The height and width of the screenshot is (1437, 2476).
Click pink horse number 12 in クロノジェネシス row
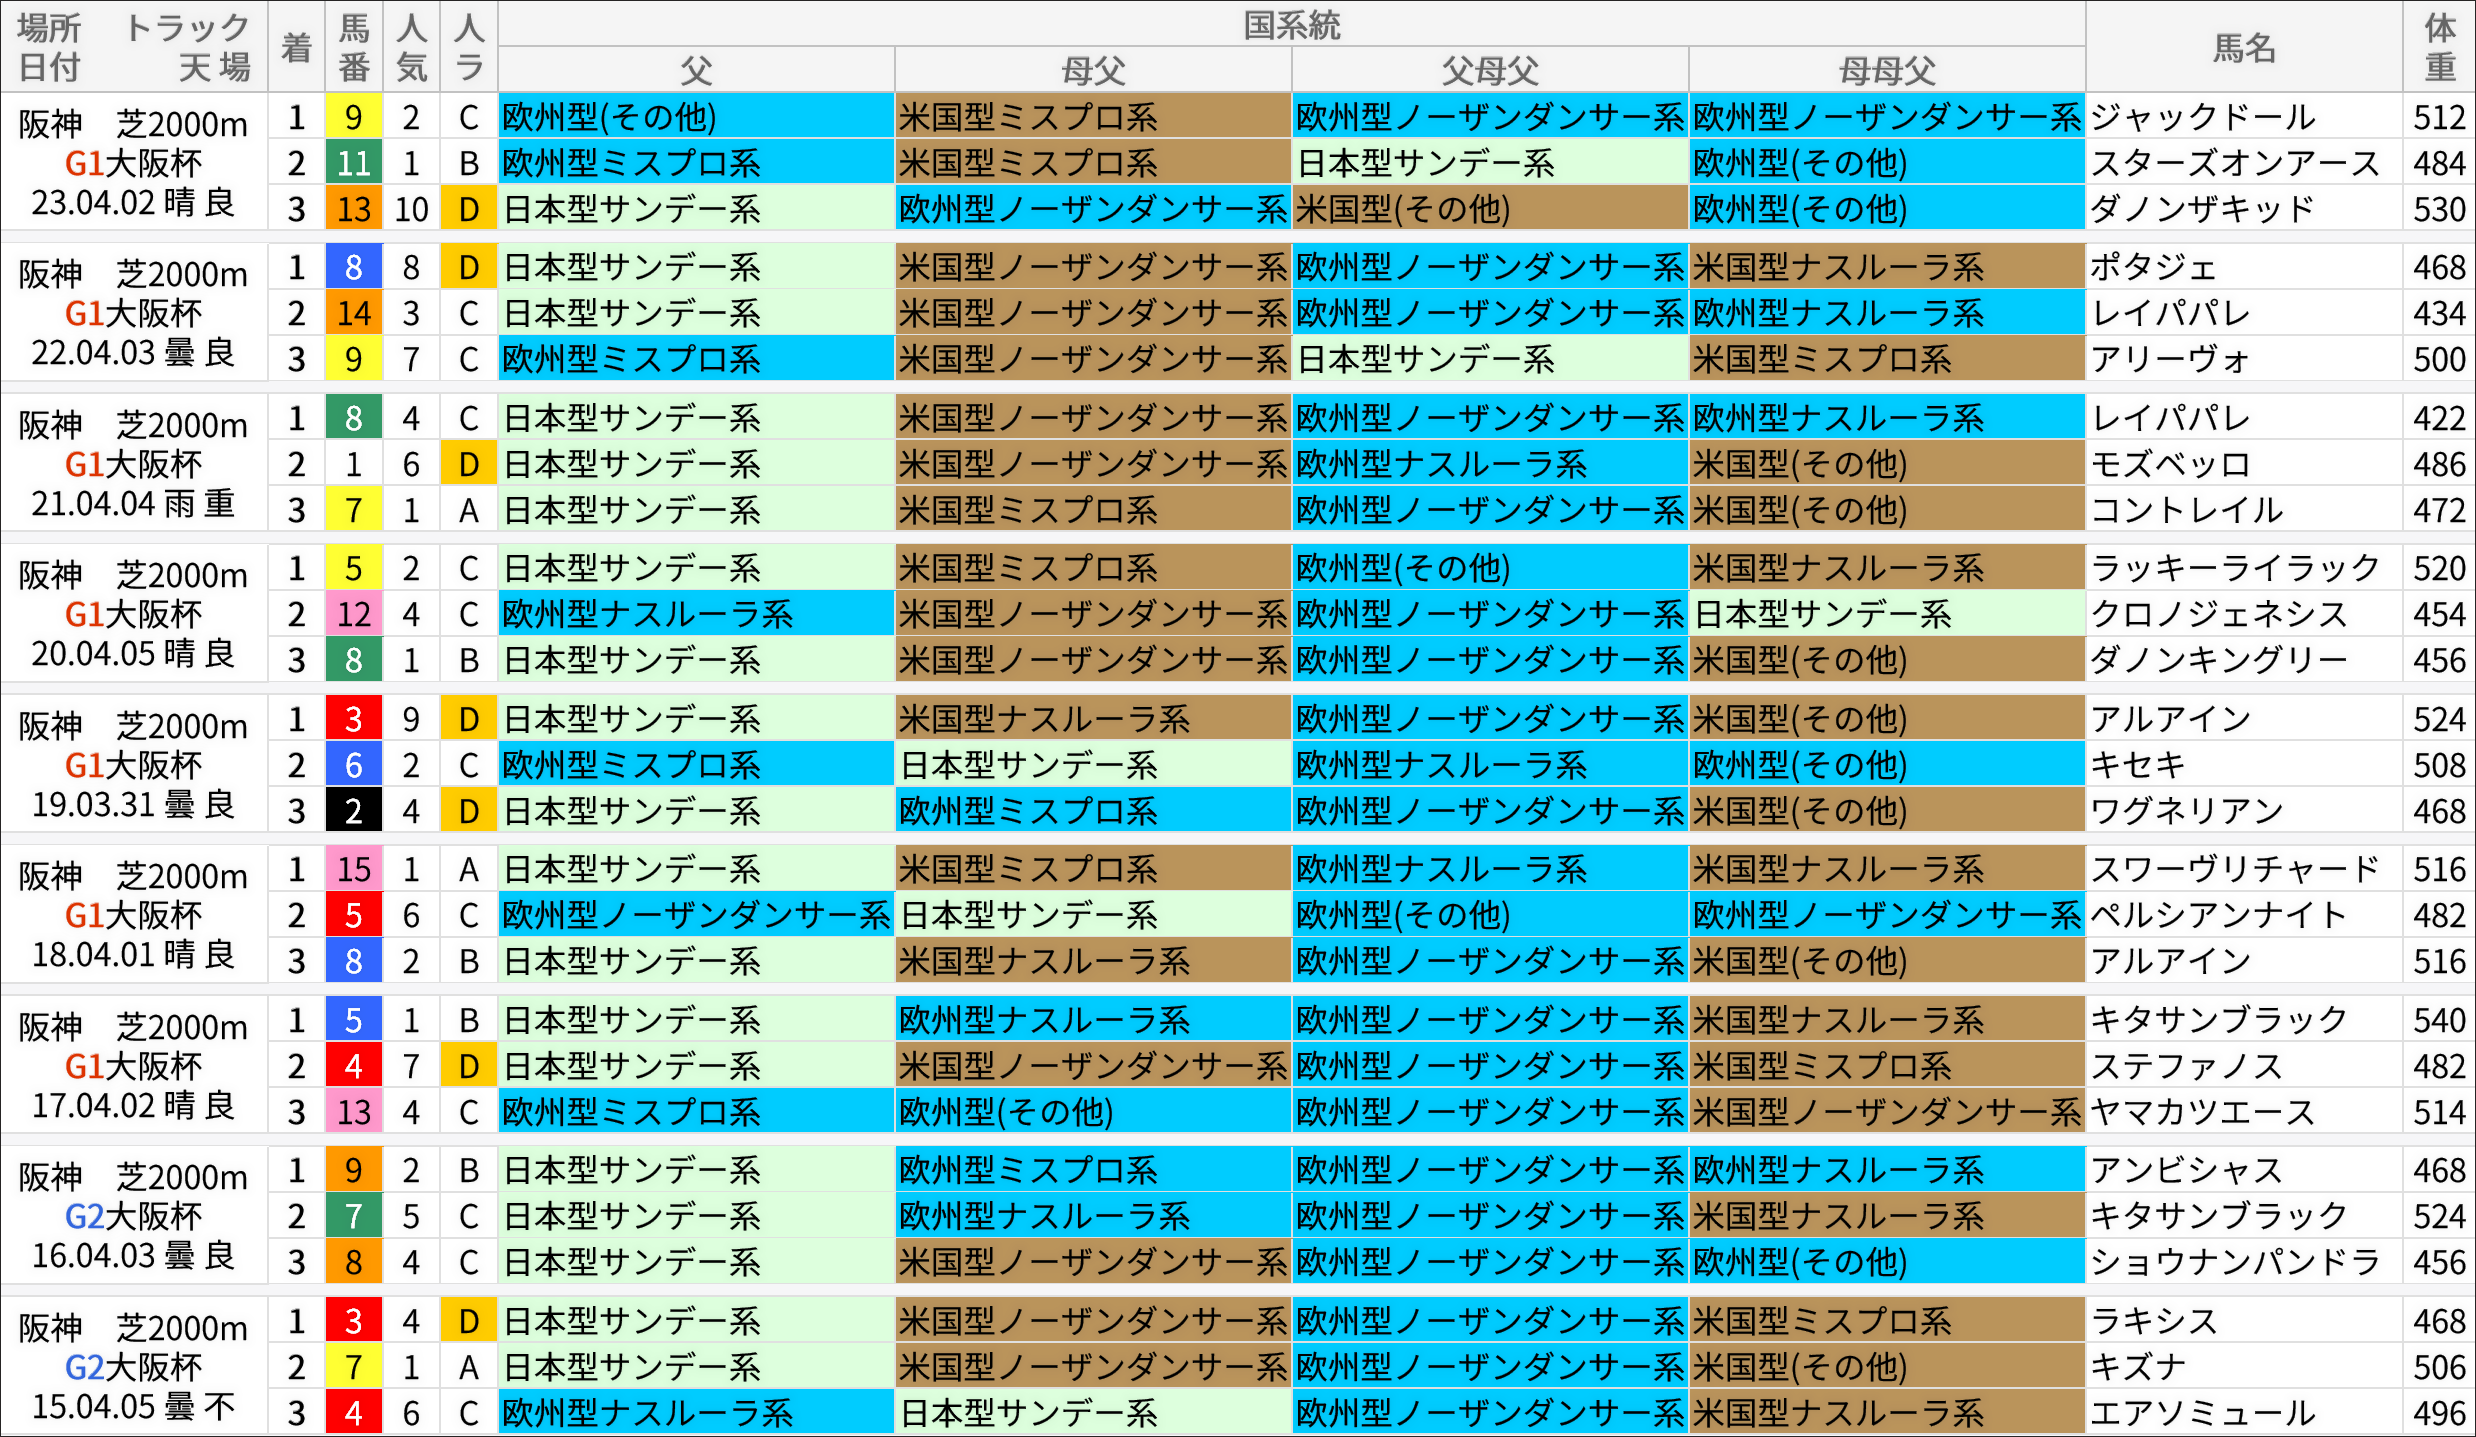pyautogui.click(x=354, y=615)
